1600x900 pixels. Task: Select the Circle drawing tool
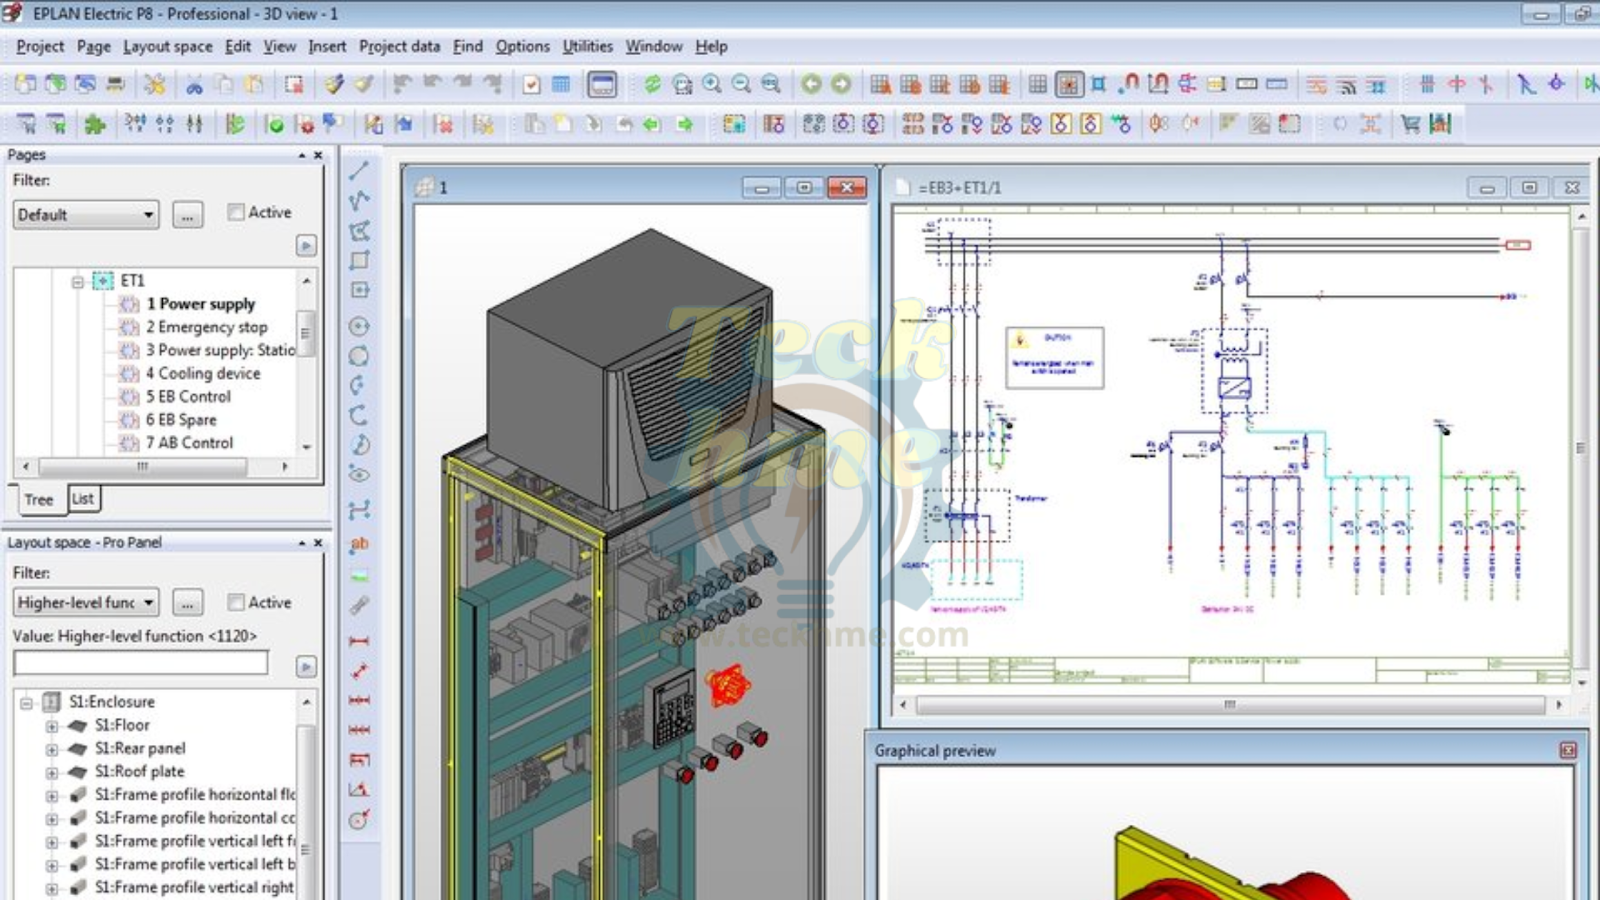pyautogui.click(x=359, y=326)
